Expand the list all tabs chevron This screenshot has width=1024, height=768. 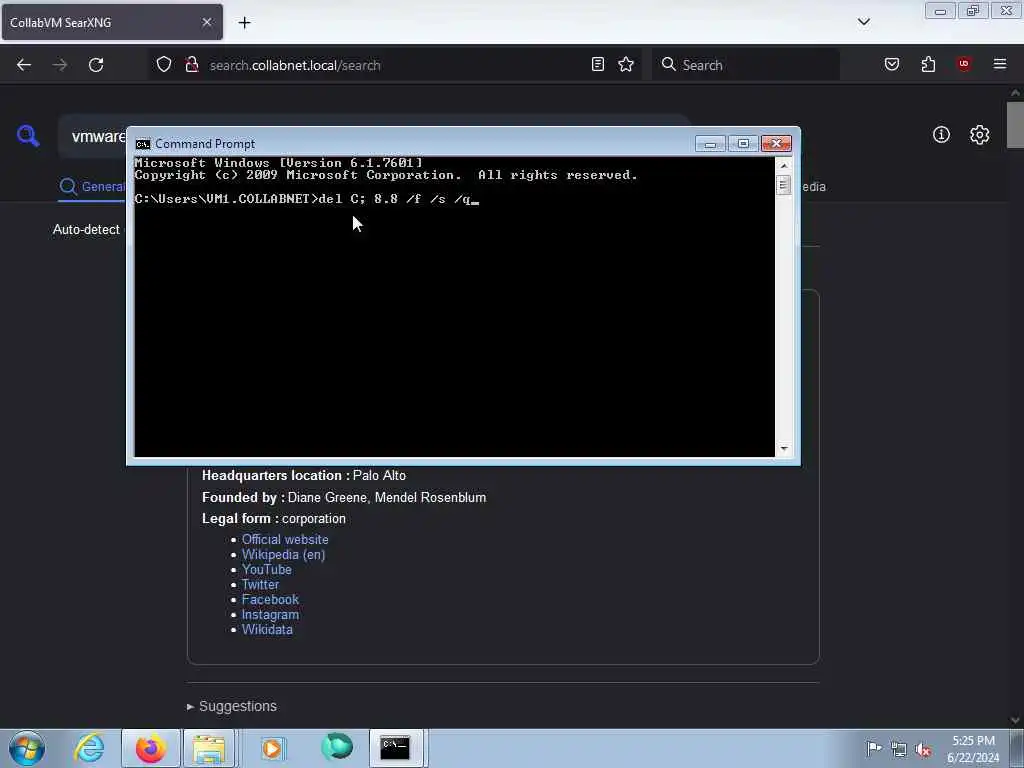pos(864,22)
